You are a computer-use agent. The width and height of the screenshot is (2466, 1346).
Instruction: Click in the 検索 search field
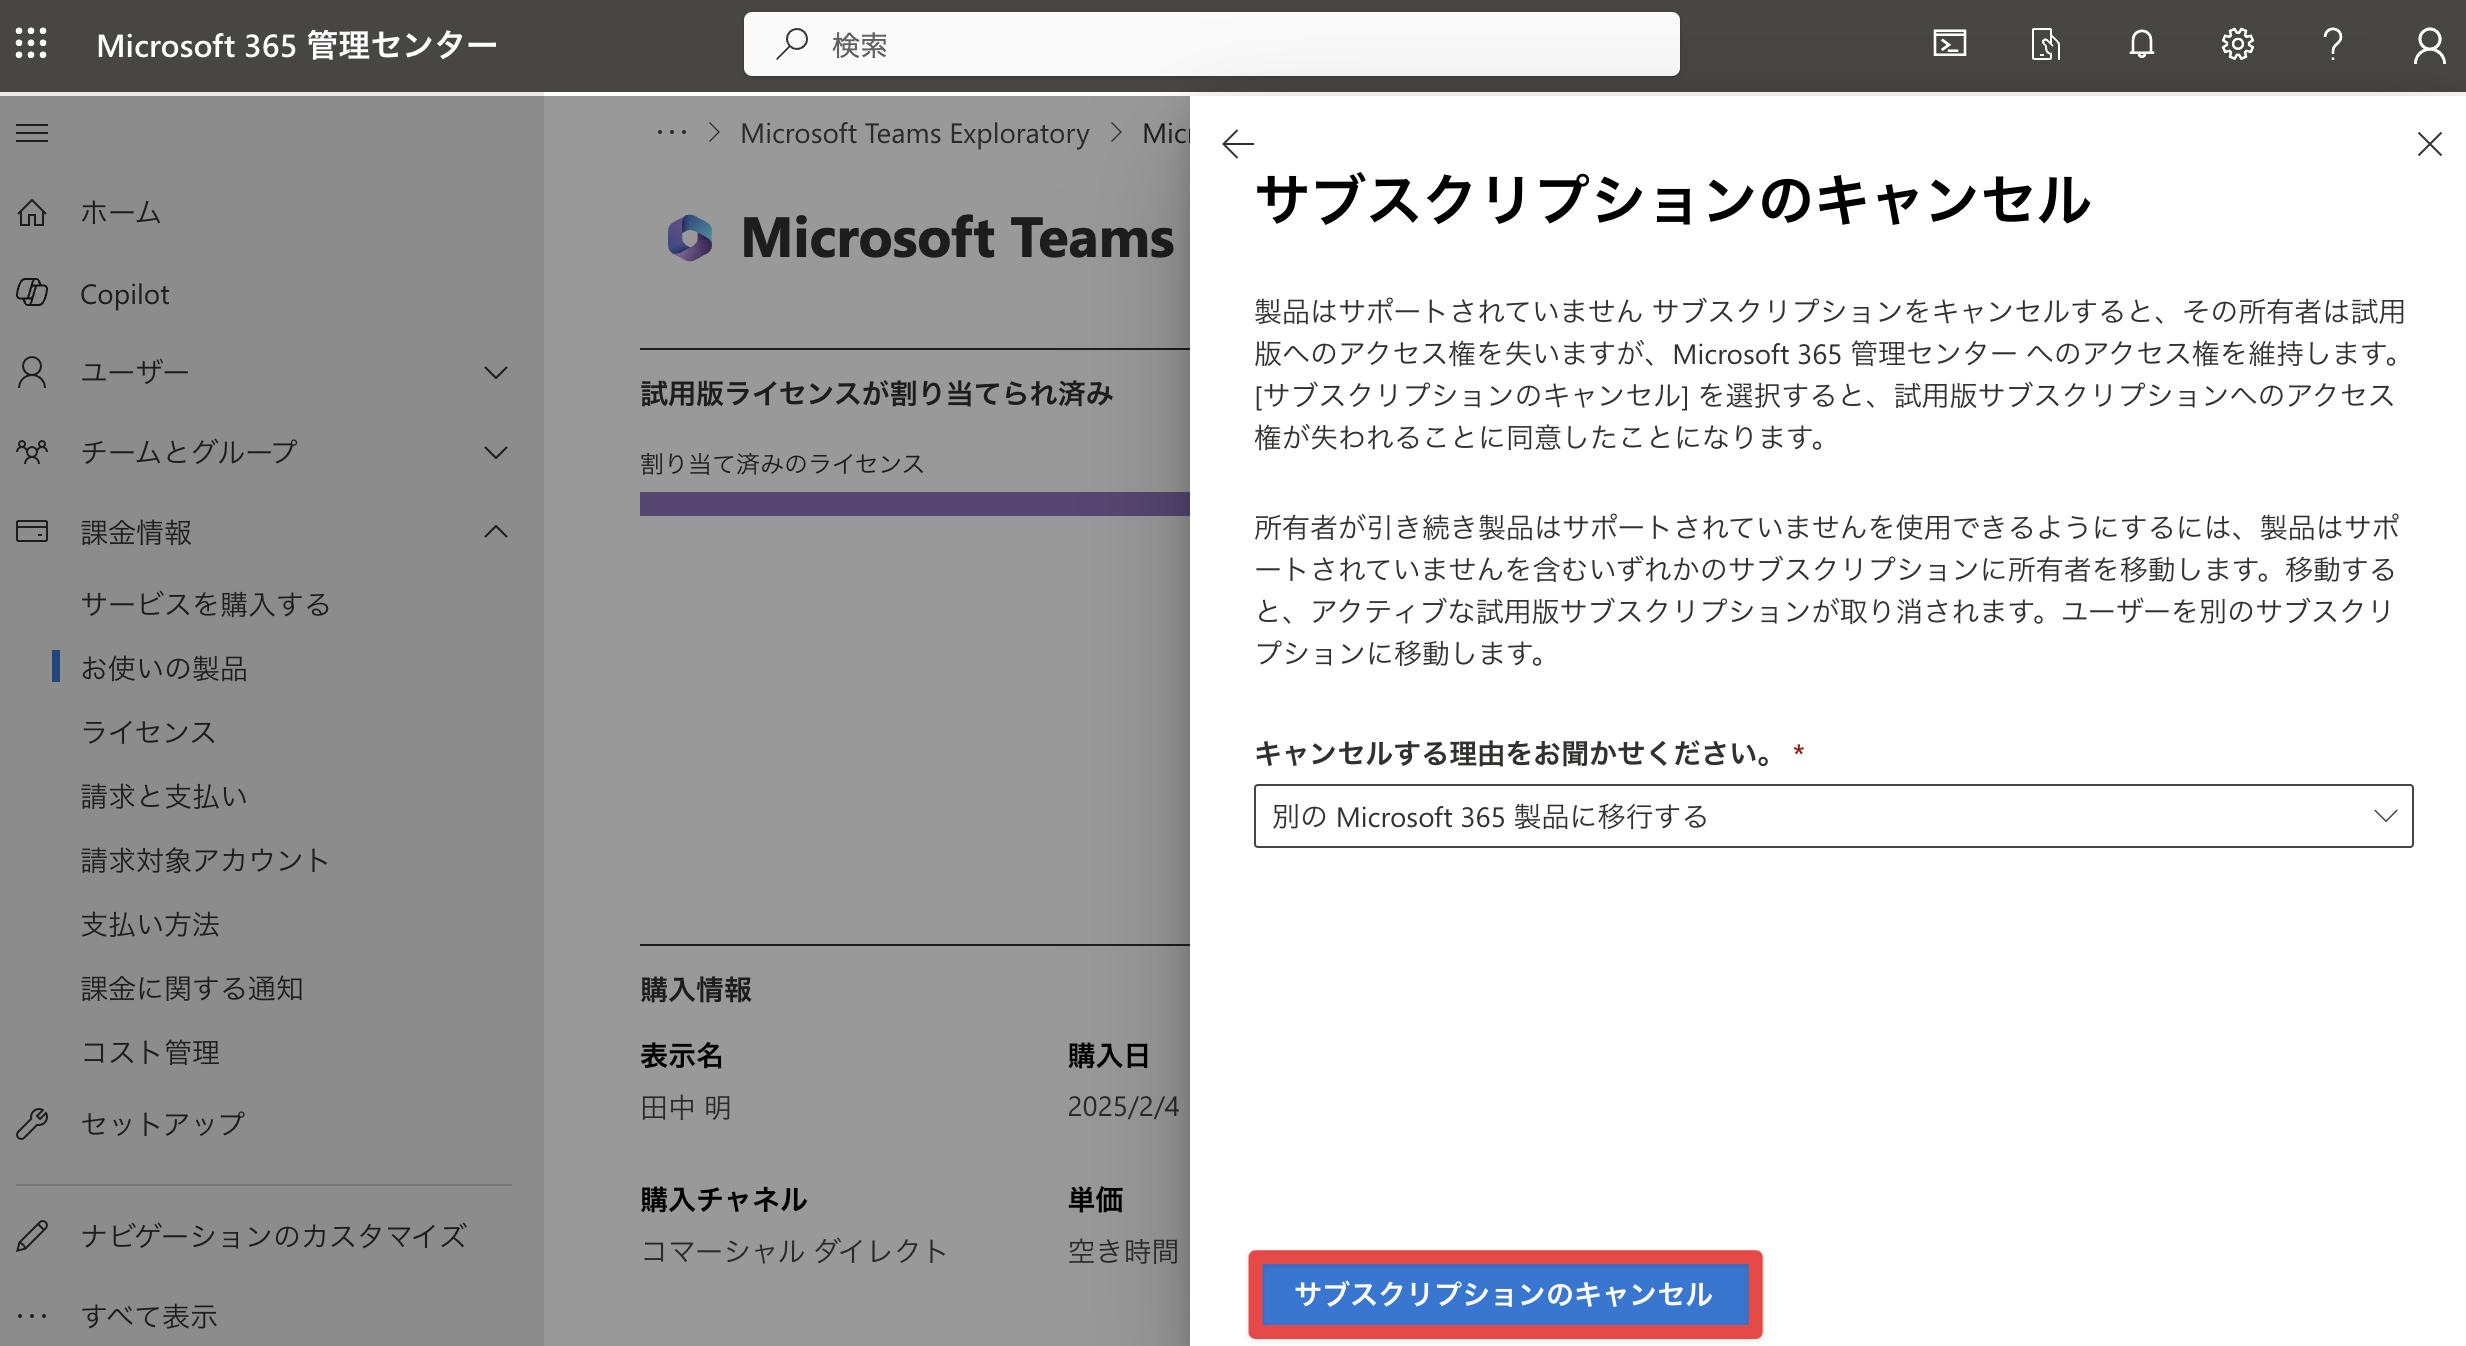1212,44
